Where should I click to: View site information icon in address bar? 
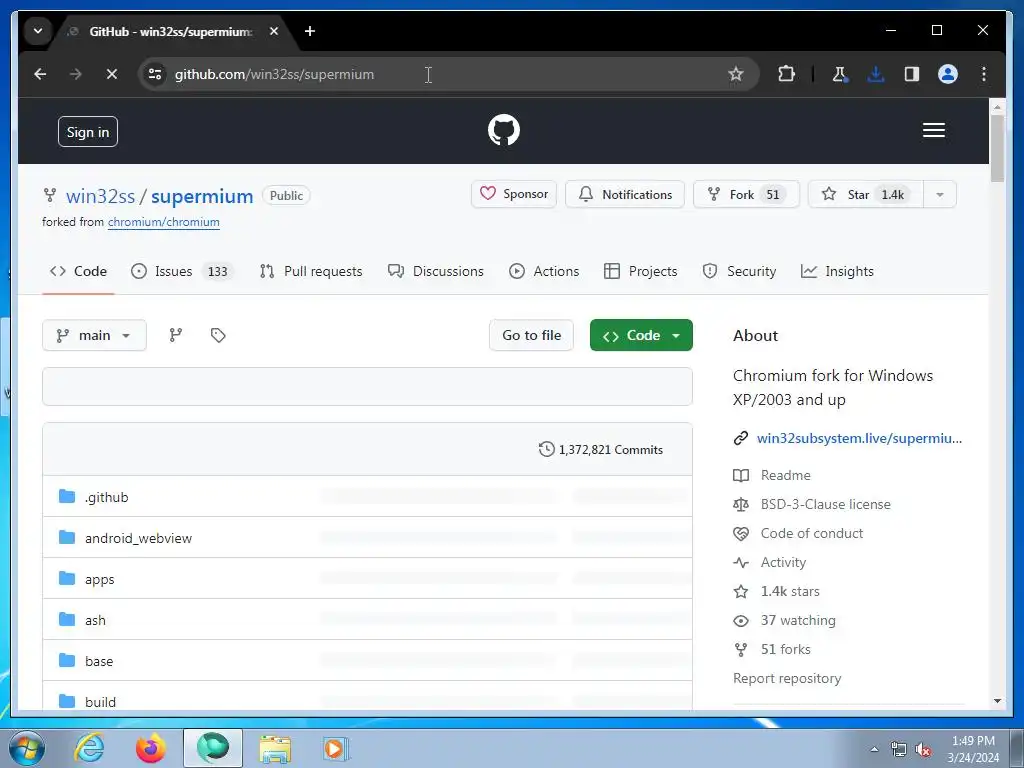click(155, 74)
